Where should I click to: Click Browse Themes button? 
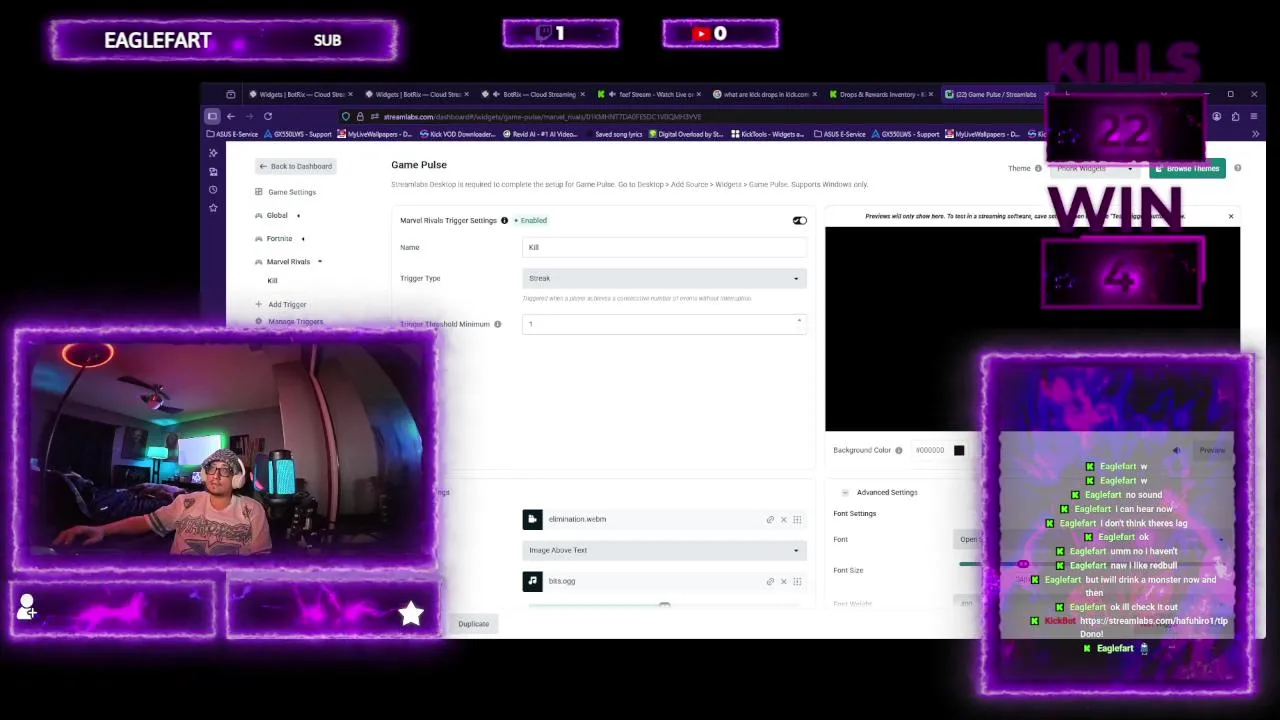pyautogui.click(x=1187, y=168)
